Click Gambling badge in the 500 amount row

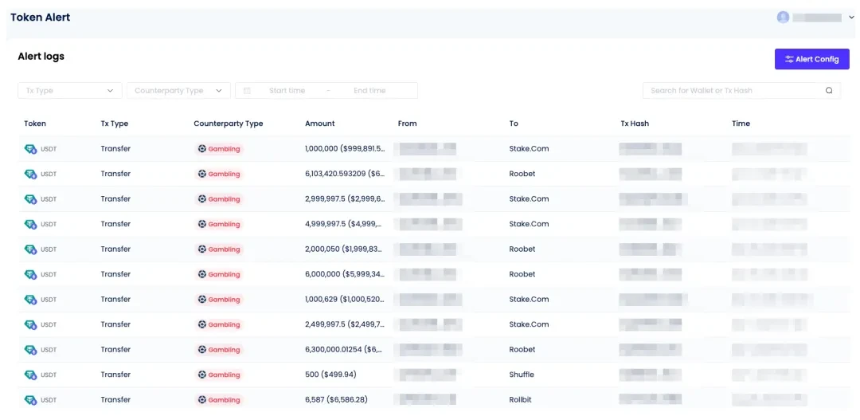click(x=219, y=375)
